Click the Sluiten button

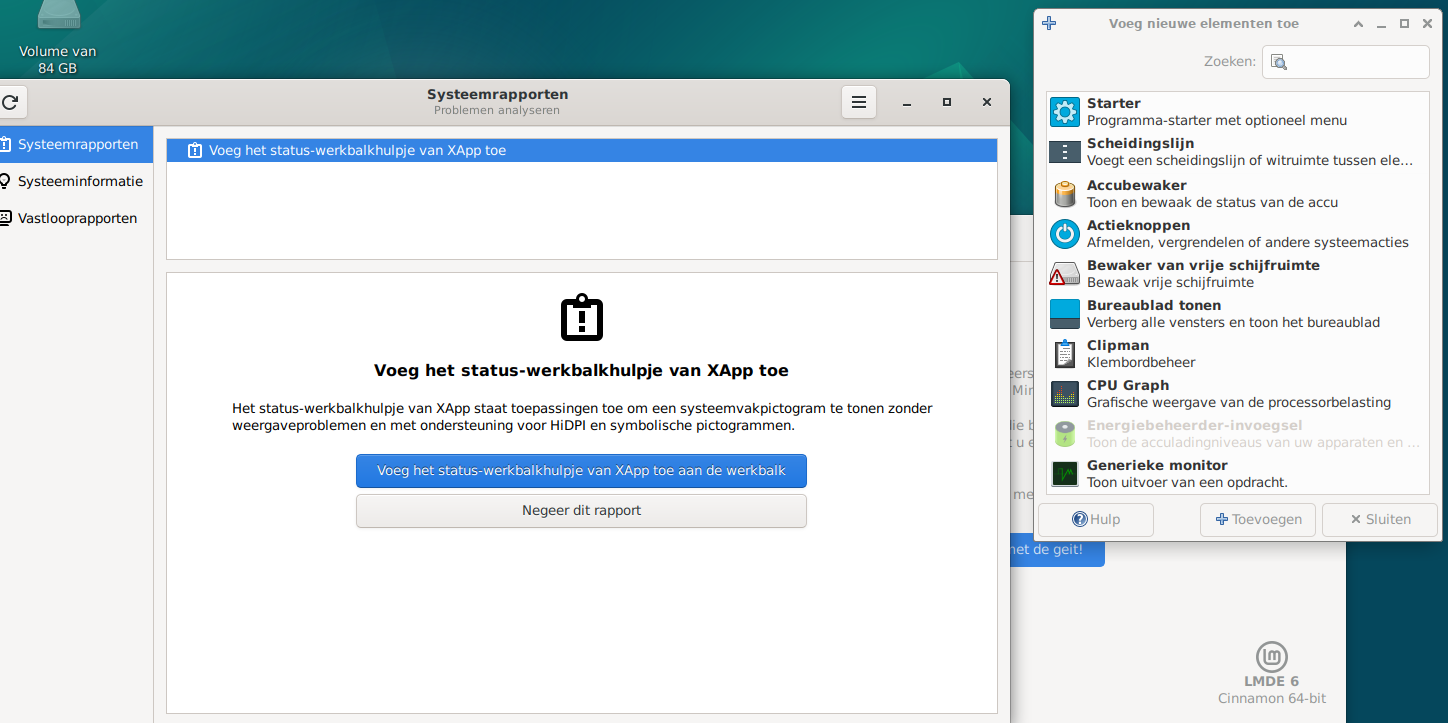[x=1380, y=520]
